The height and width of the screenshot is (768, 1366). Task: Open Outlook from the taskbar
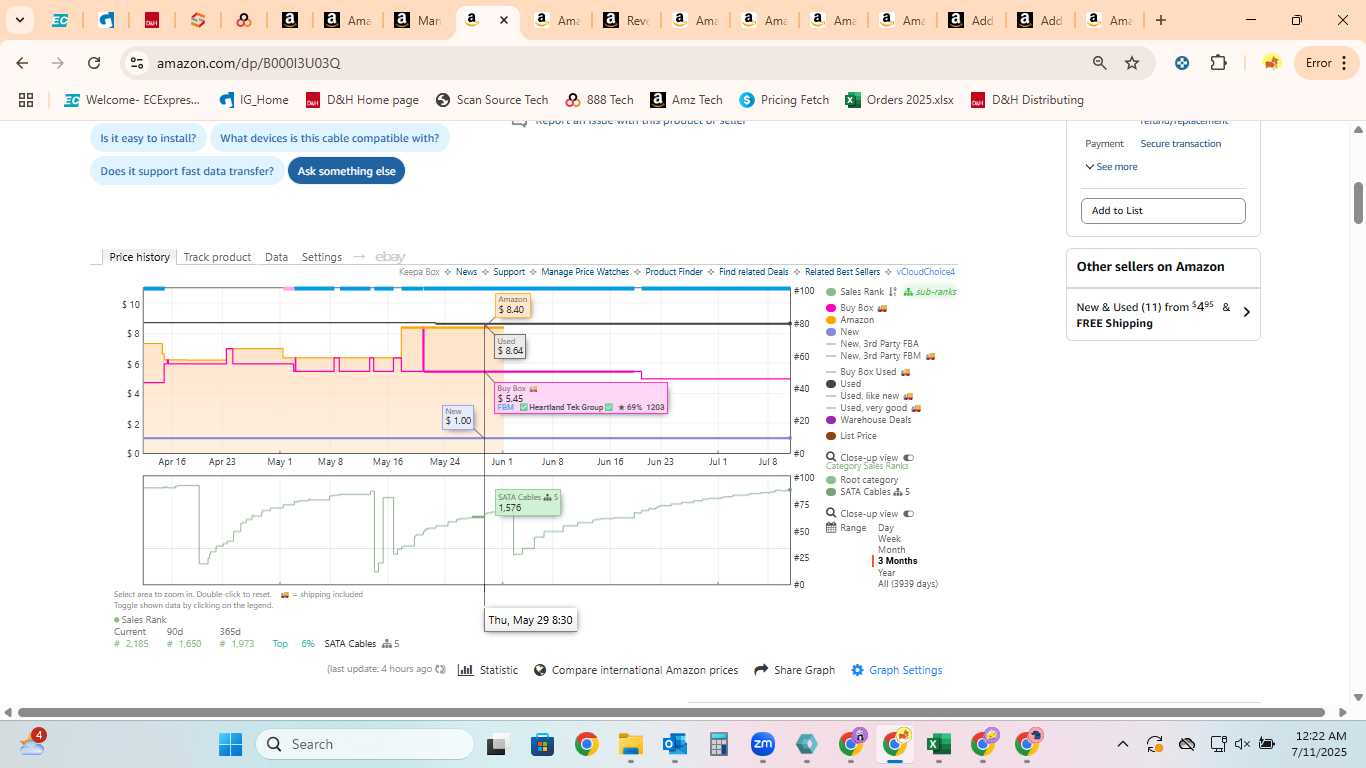tap(674, 744)
